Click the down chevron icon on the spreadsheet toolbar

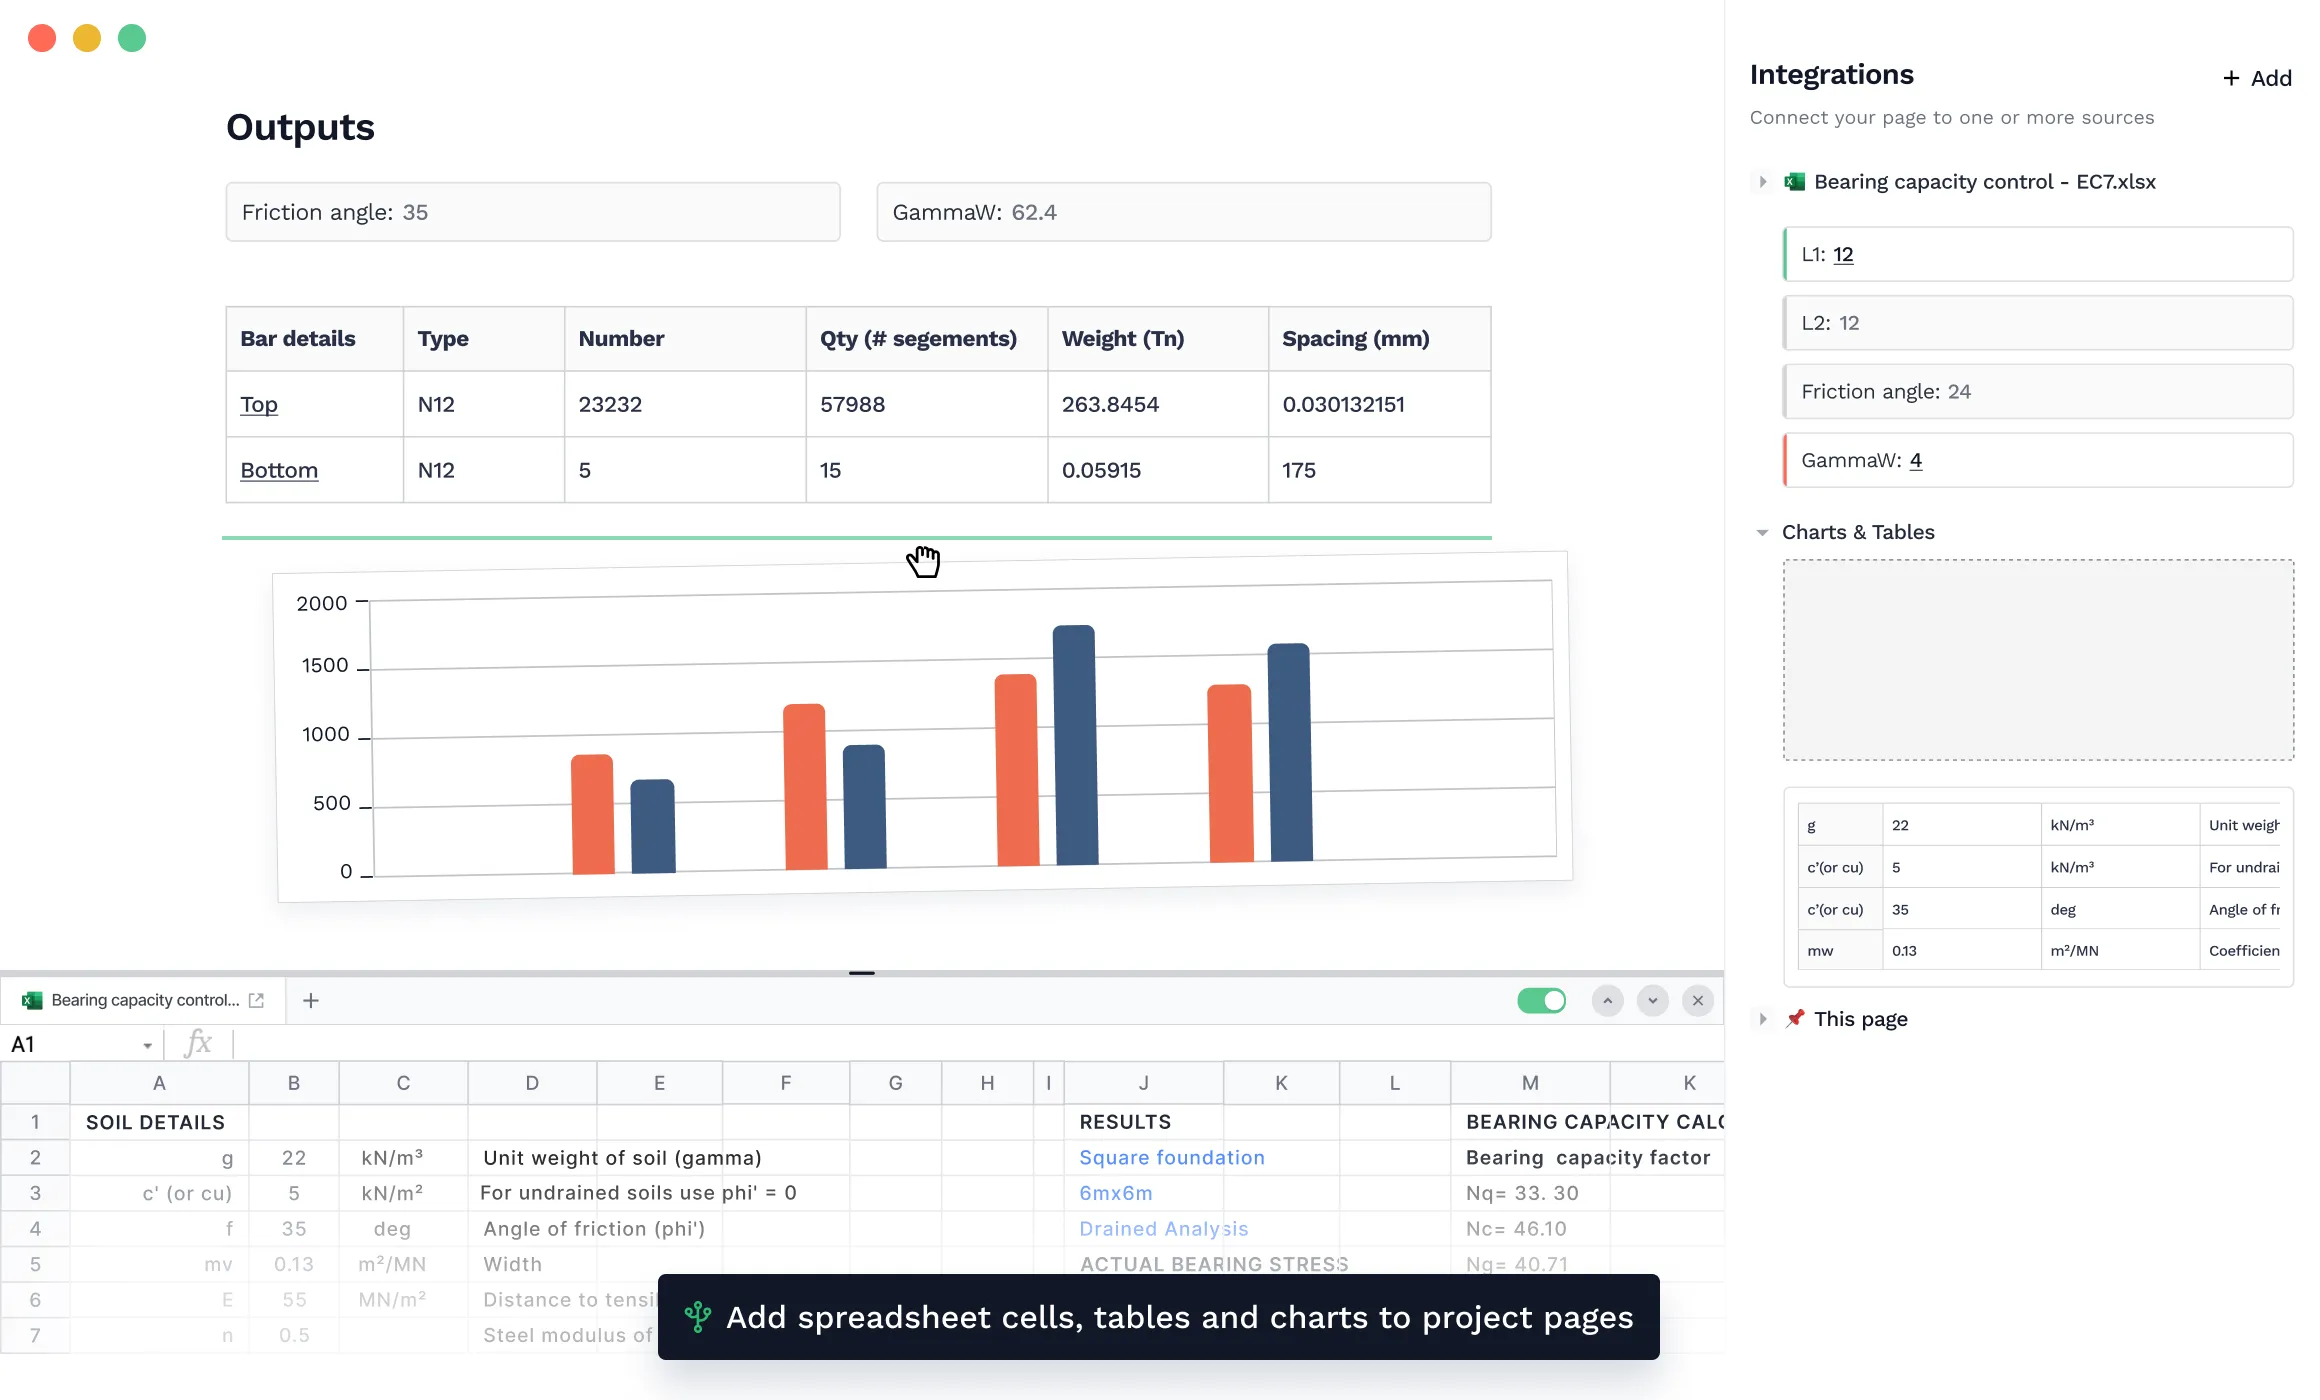coord(1652,1000)
